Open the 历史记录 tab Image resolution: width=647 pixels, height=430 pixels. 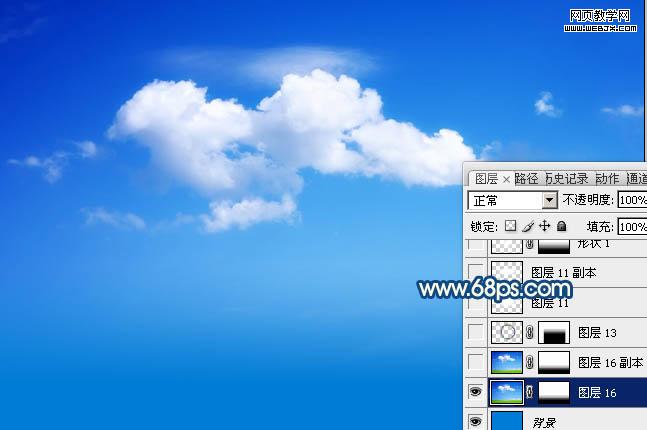567,179
